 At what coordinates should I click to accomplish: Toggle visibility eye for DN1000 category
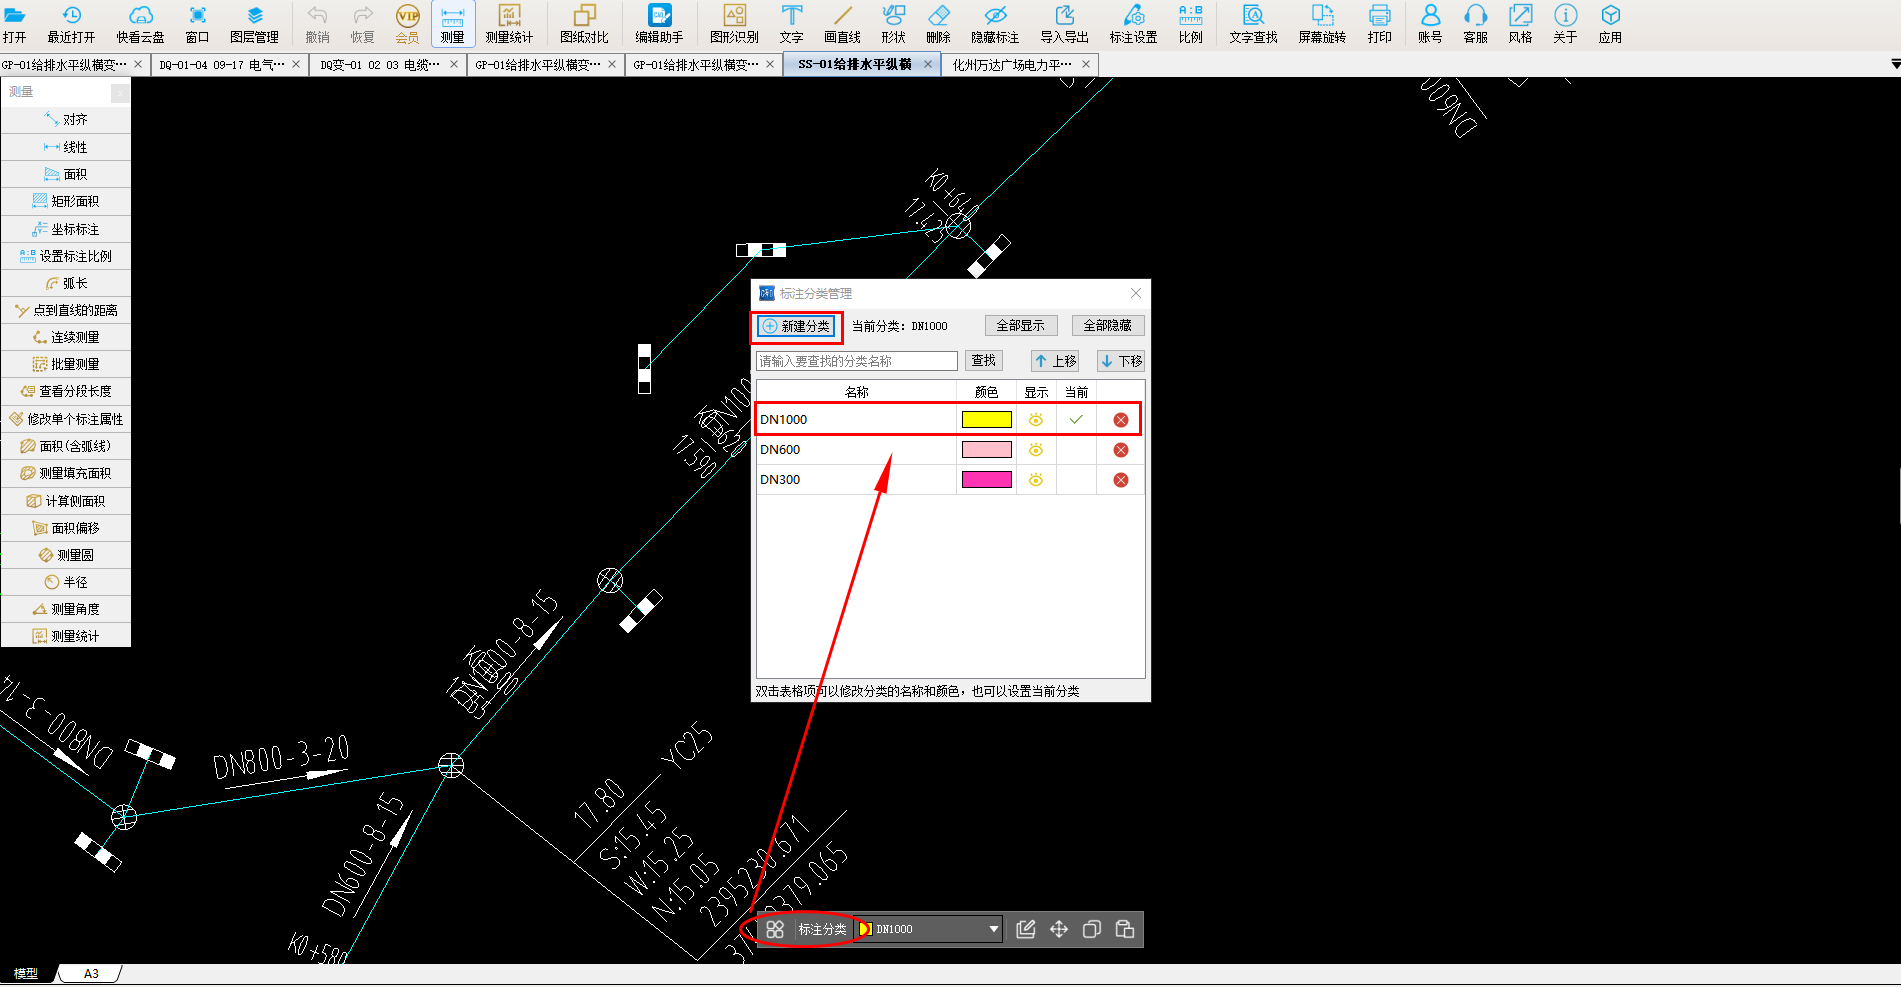(x=1036, y=420)
